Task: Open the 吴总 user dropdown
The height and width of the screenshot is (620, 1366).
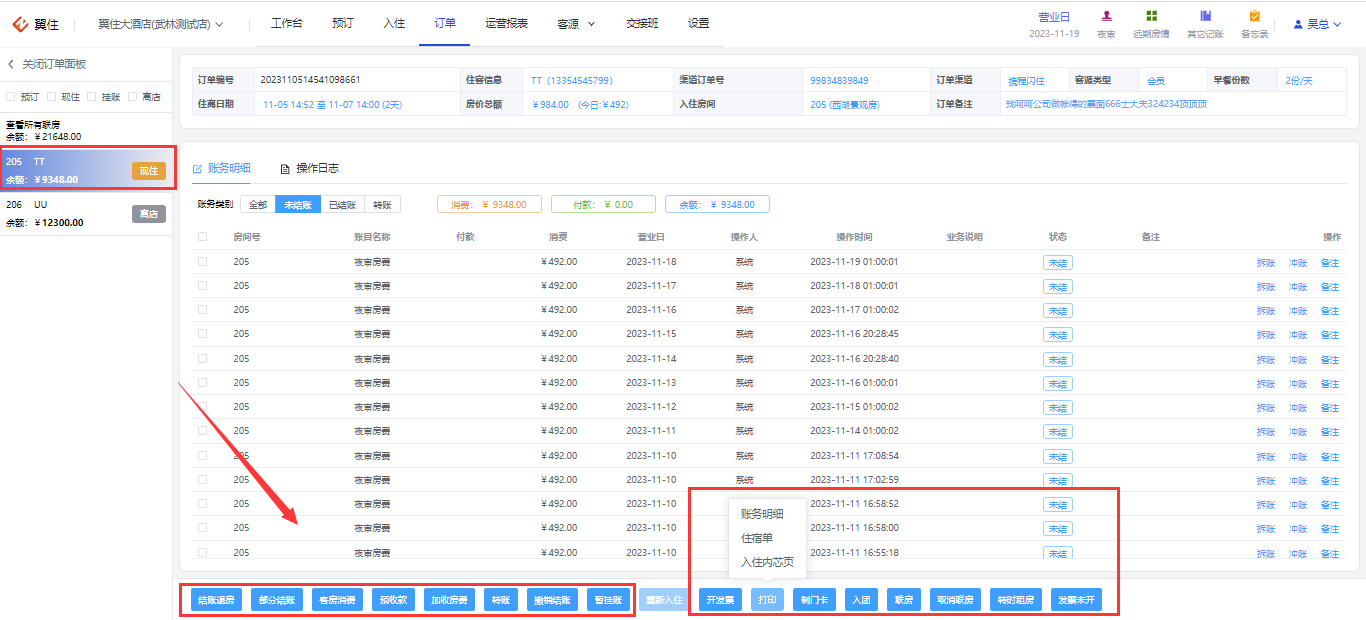Action: (1318, 24)
